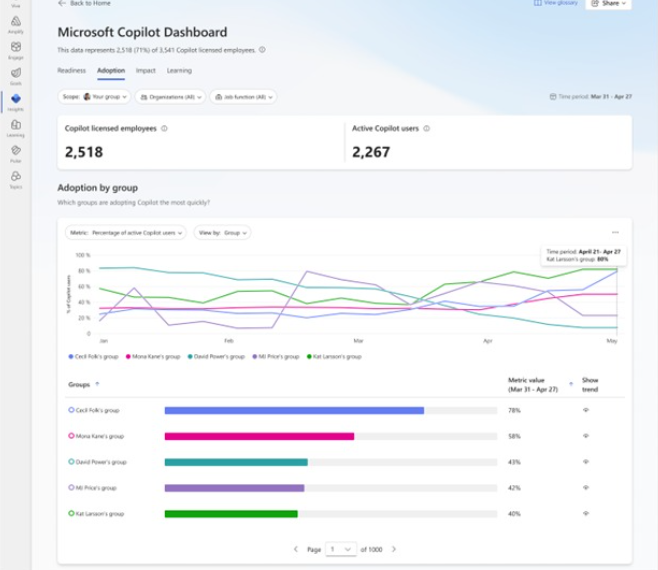
Task: Toggle trend visibility for Kat Larsson's group
Action: click(x=586, y=513)
